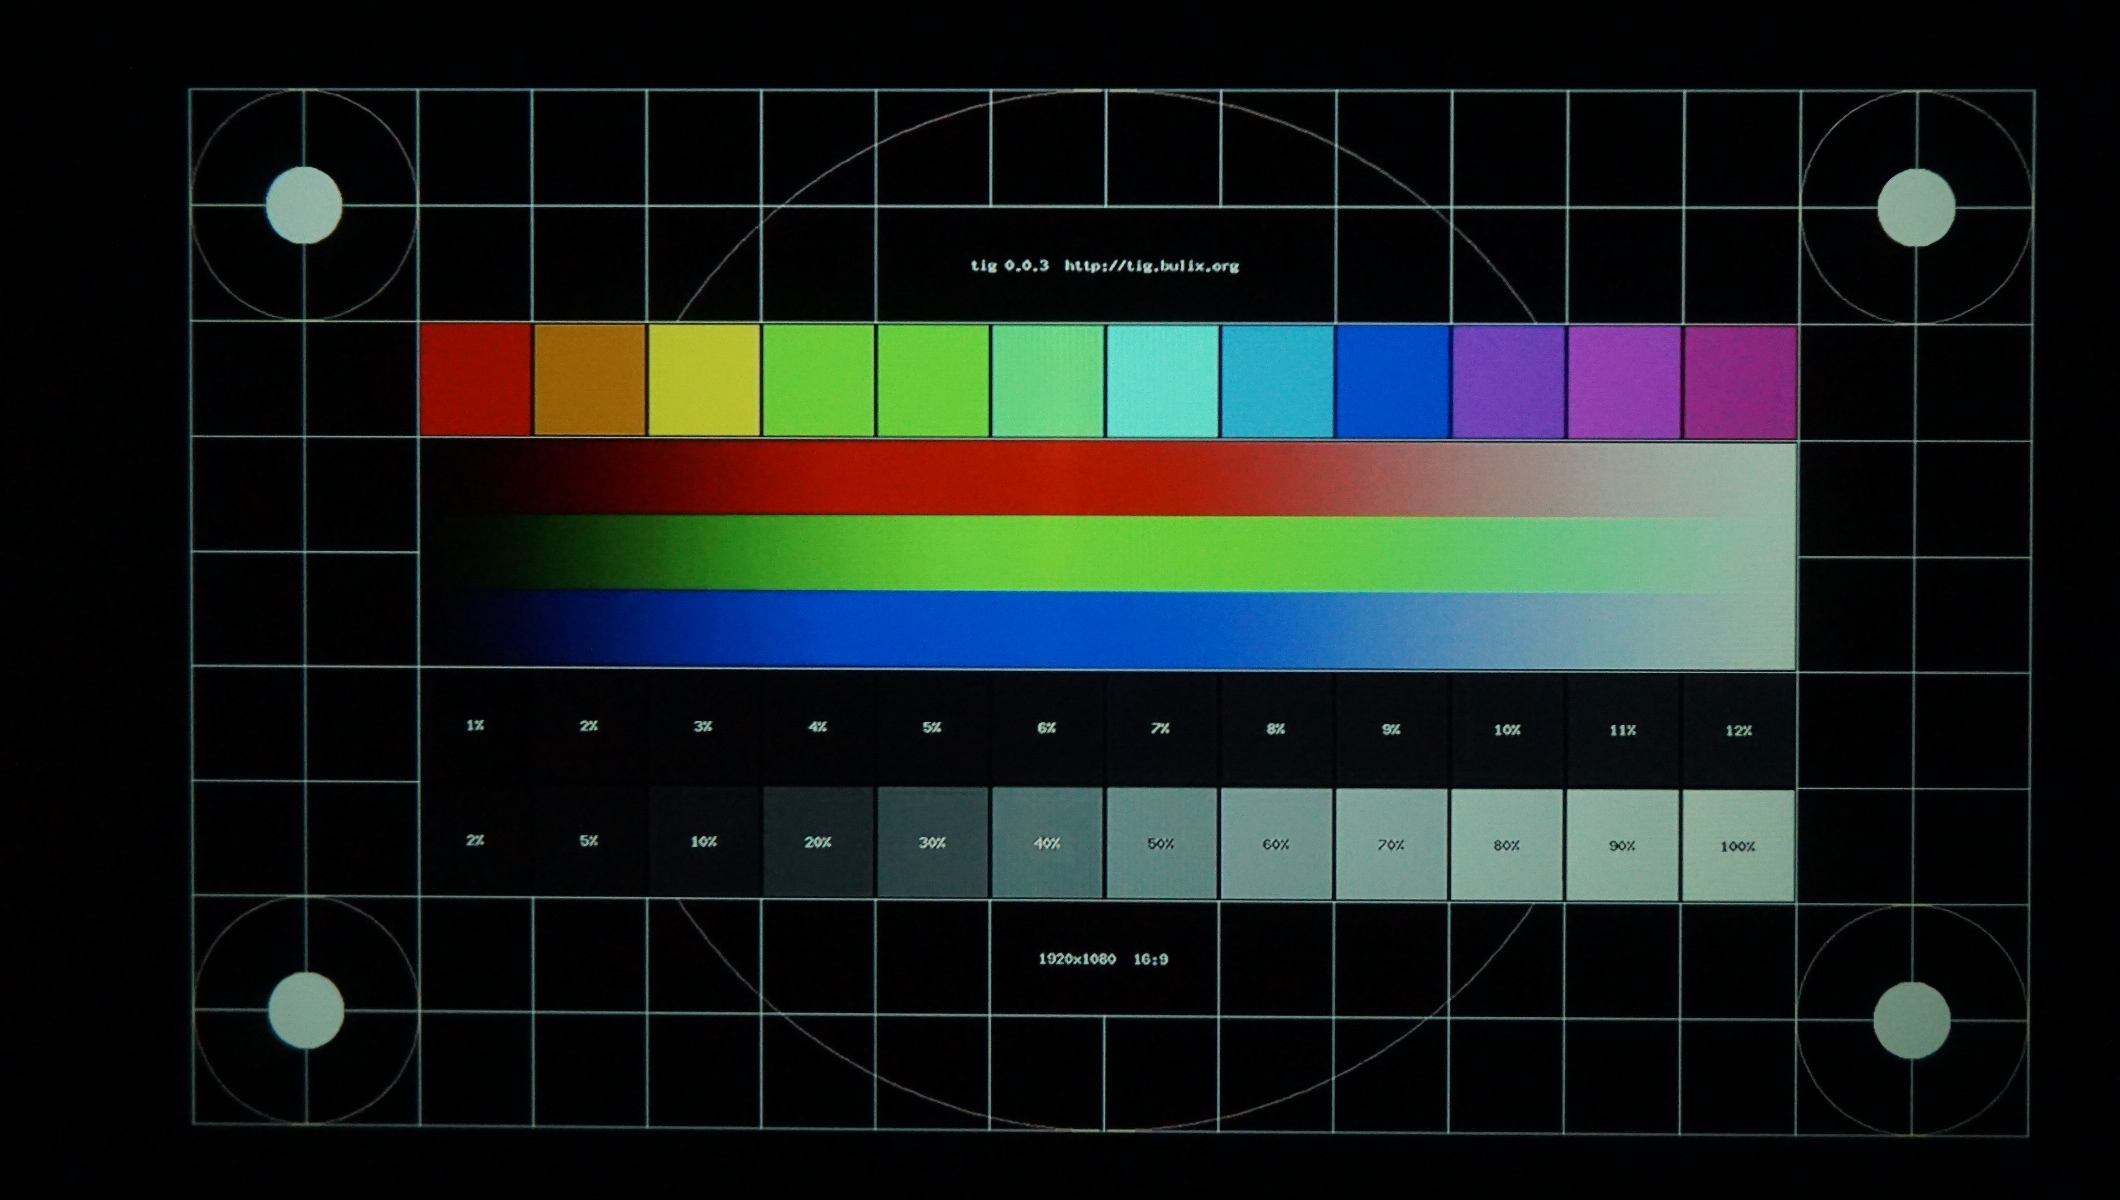This screenshot has height=1200, width=2120.
Task: Click the pale cyan color swatch
Action: (1162, 381)
